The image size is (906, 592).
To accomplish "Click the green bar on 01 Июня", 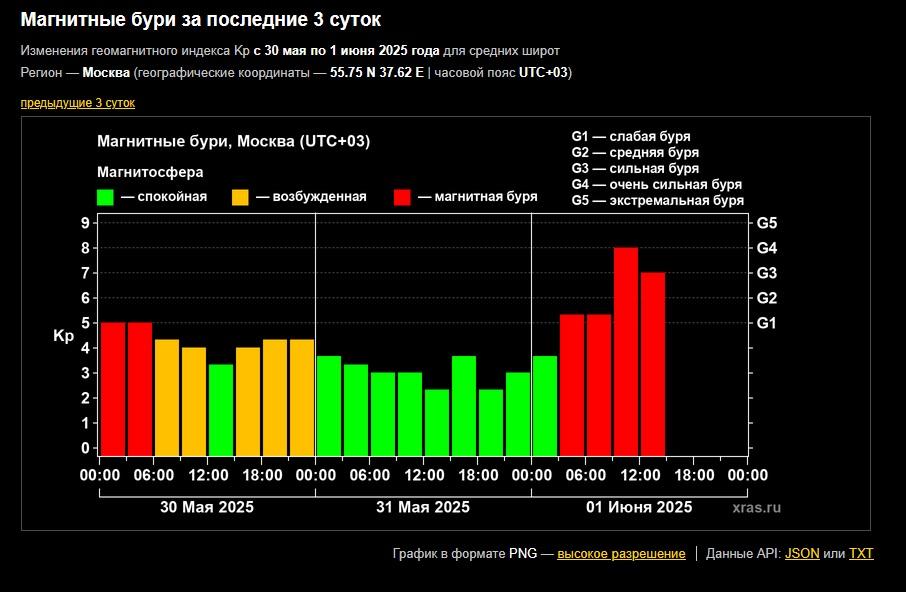I will (545, 405).
